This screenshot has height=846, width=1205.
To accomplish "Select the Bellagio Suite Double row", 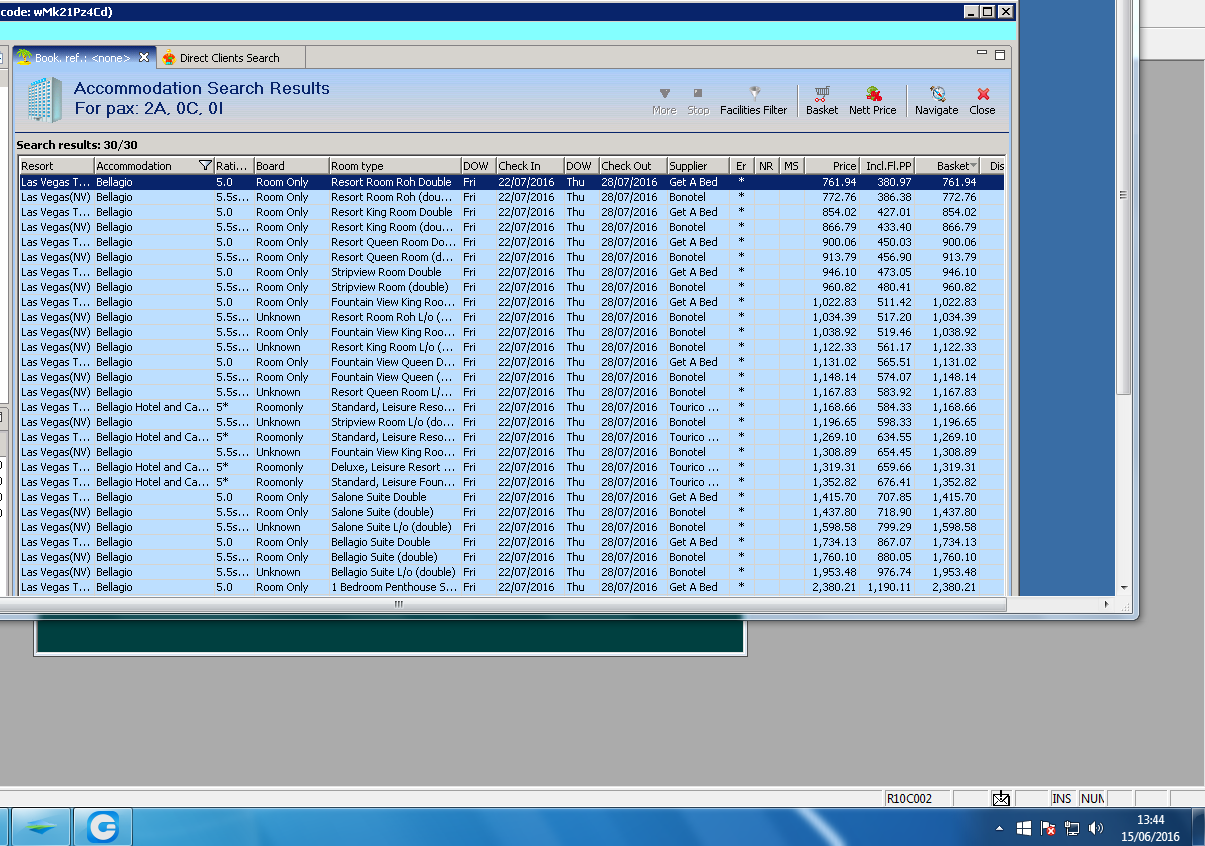I will tap(512, 542).
